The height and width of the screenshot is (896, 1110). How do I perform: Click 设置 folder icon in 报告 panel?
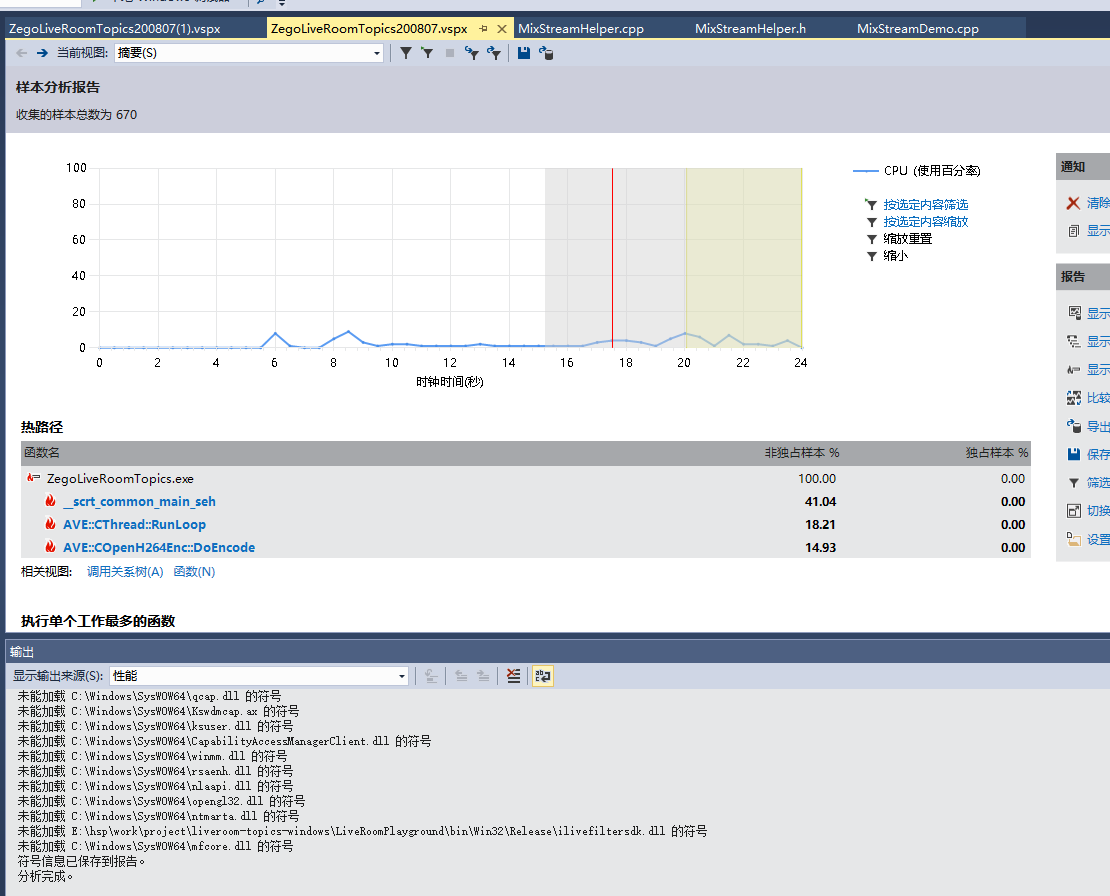coord(1074,539)
